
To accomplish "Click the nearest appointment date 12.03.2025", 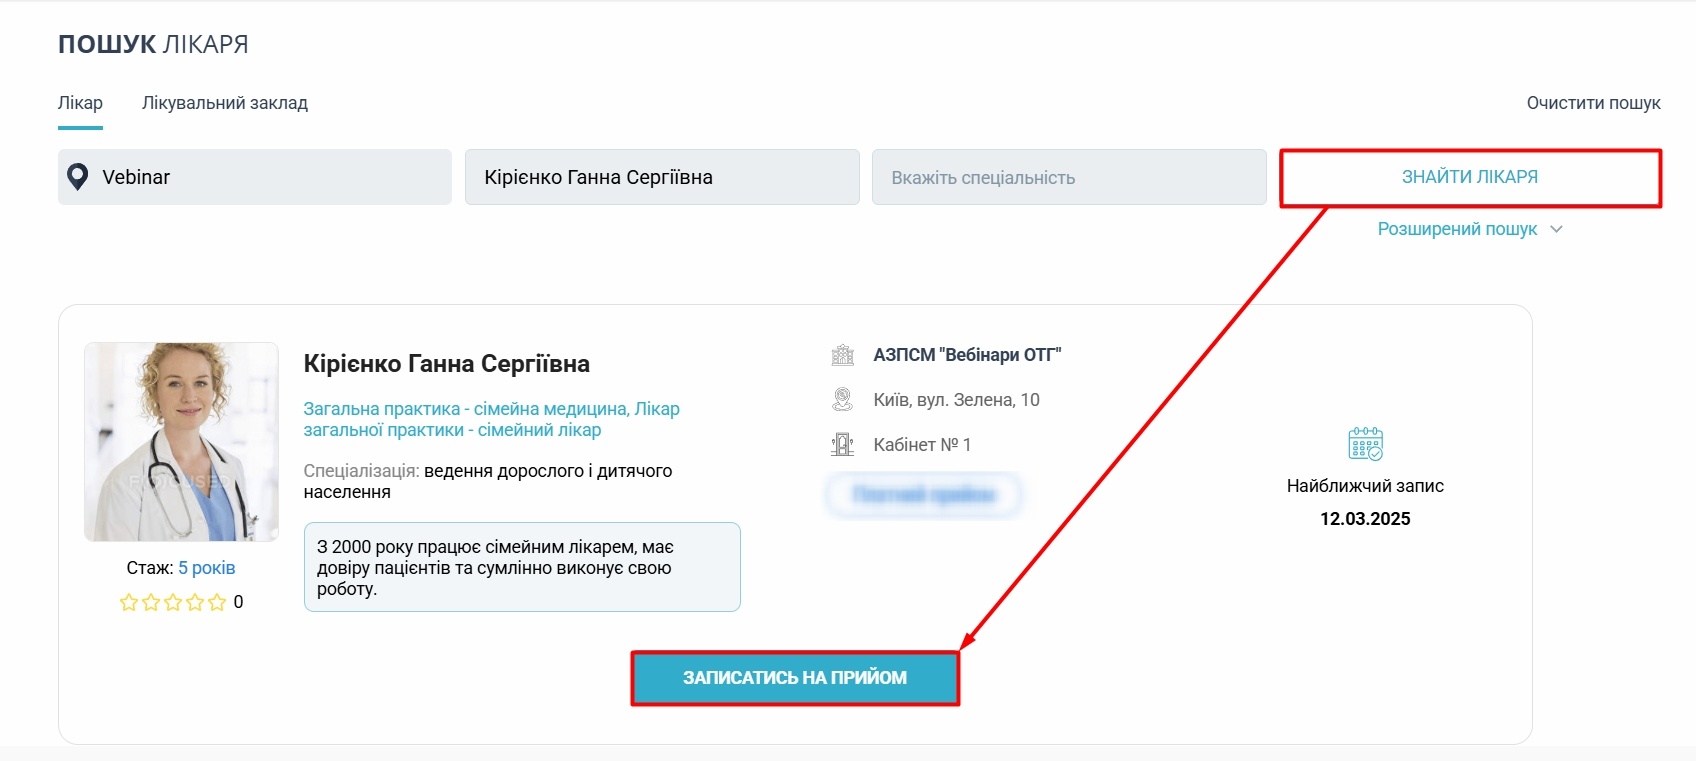I will point(1365,519).
